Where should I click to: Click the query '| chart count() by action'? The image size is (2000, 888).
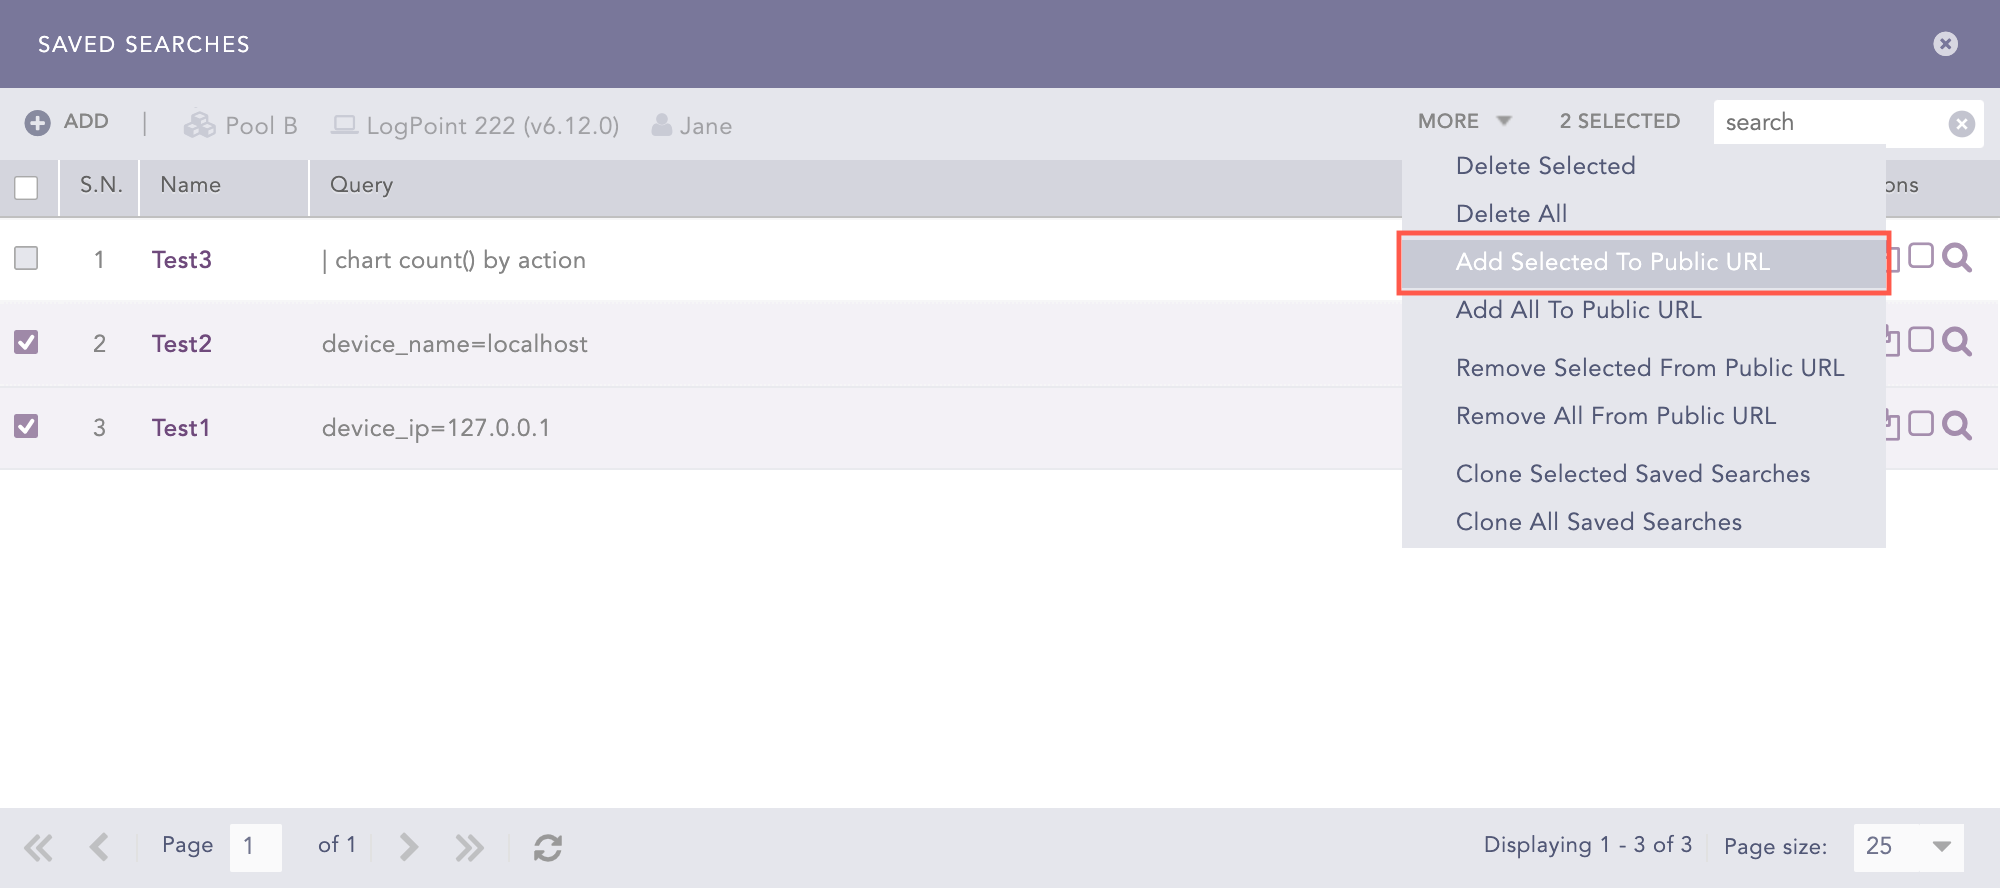click(454, 260)
